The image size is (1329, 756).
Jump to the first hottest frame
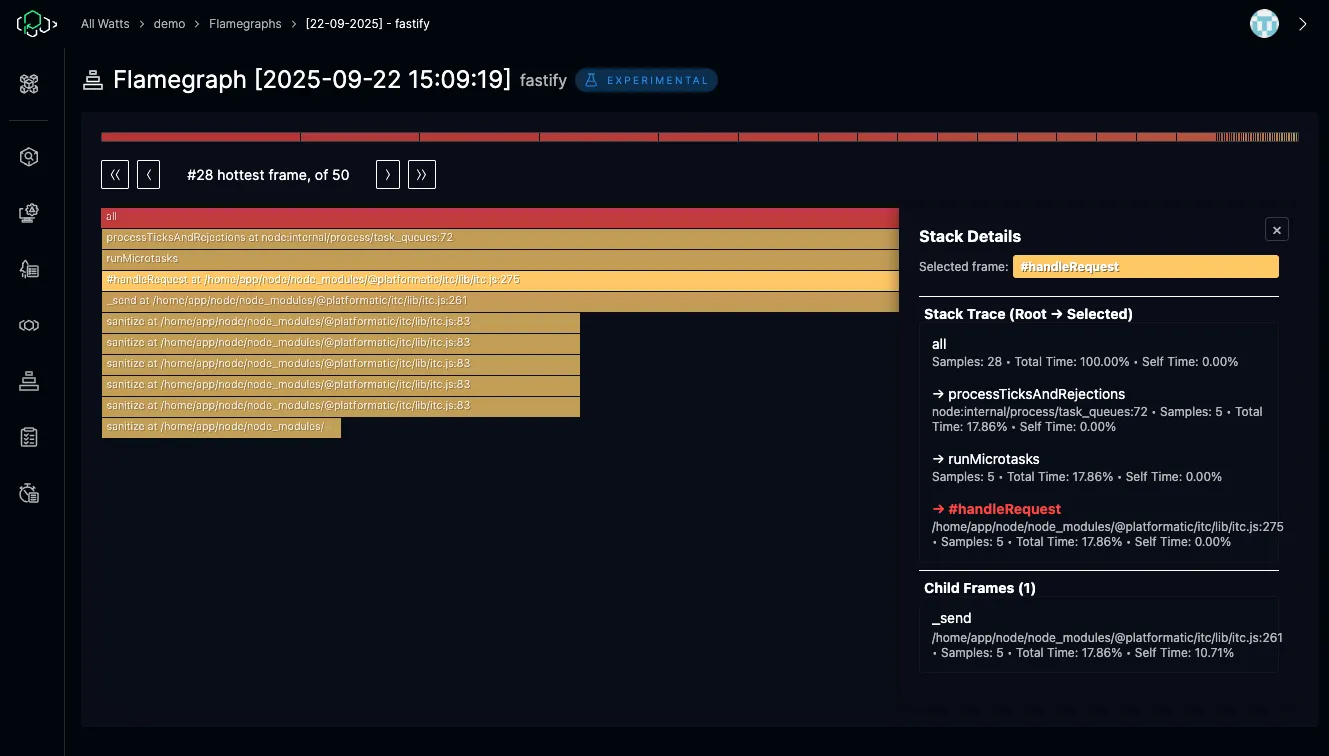tap(115, 175)
